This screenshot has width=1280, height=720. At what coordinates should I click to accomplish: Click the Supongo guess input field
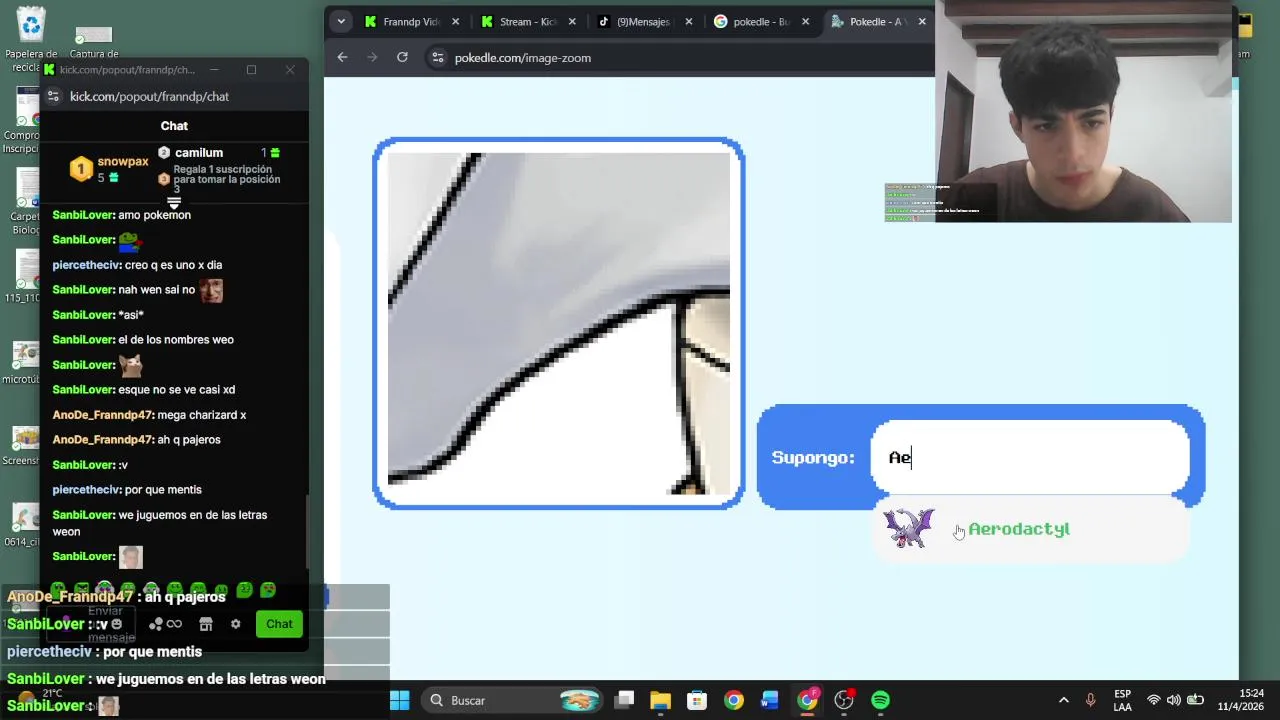[x=1030, y=457]
